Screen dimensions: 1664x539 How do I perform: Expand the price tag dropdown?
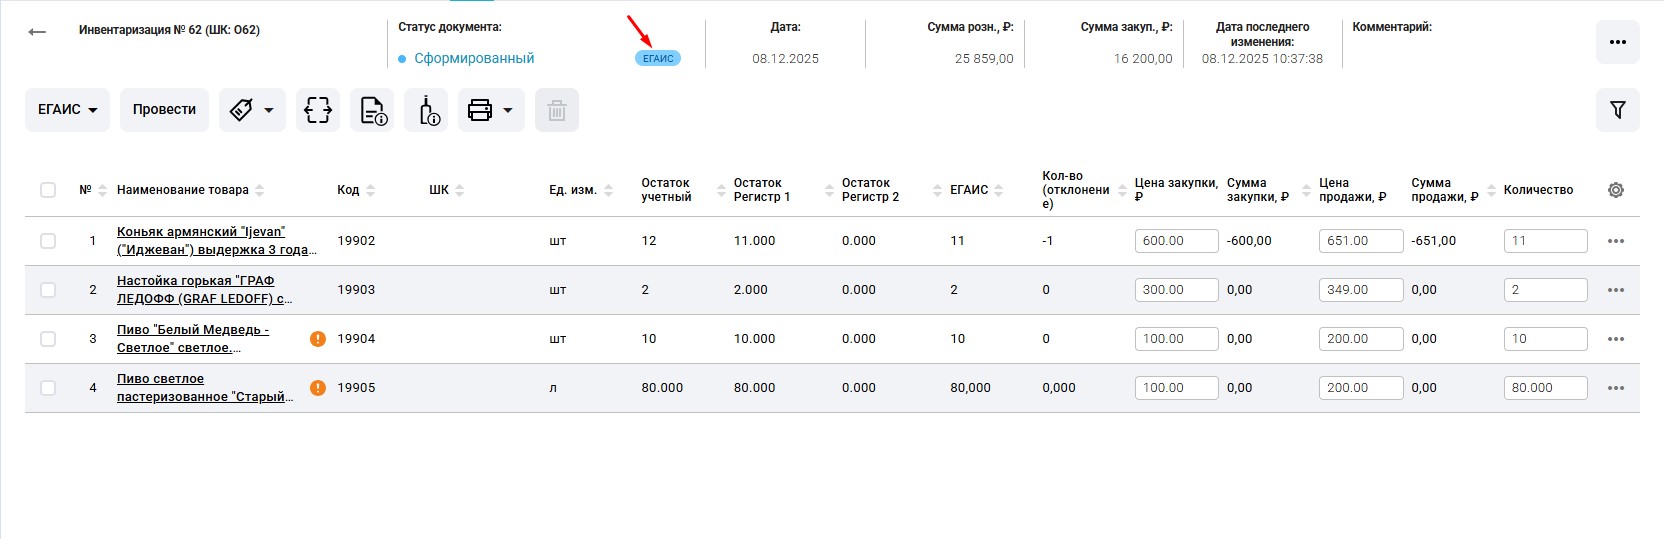252,110
